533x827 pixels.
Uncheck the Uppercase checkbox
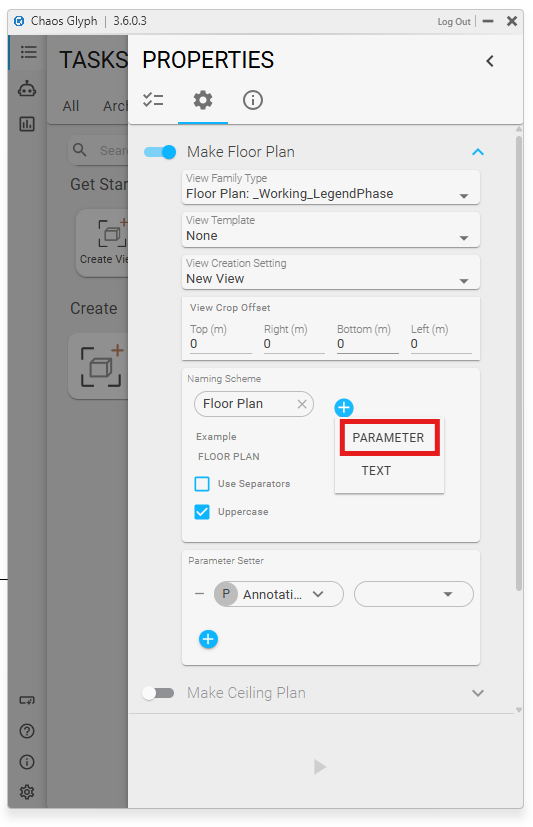(202, 512)
